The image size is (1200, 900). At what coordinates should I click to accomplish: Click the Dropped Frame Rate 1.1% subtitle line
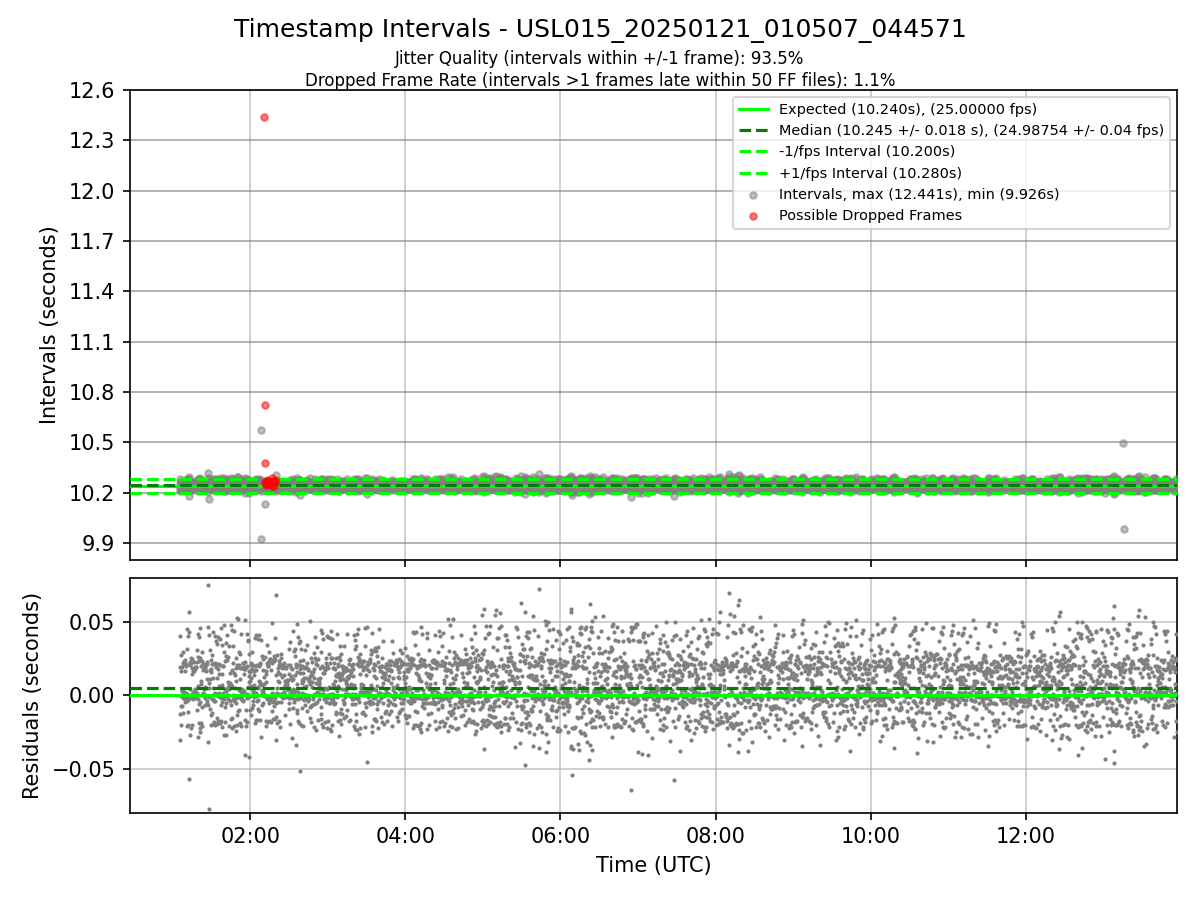(600, 80)
